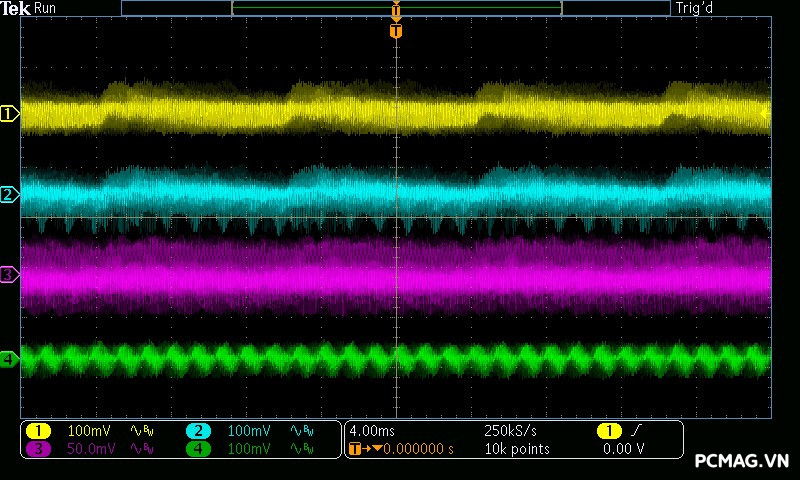Click the trigger source channel 1 badge

coord(609,430)
